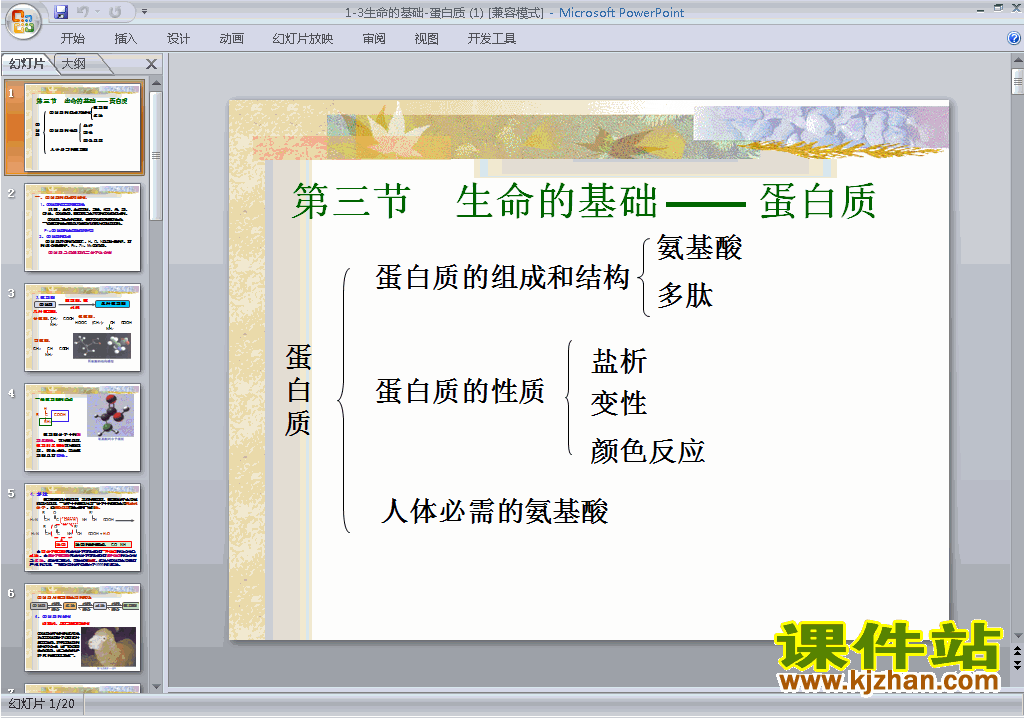Open the 插入 ribbon tab
The image size is (1024, 718).
tap(125, 39)
